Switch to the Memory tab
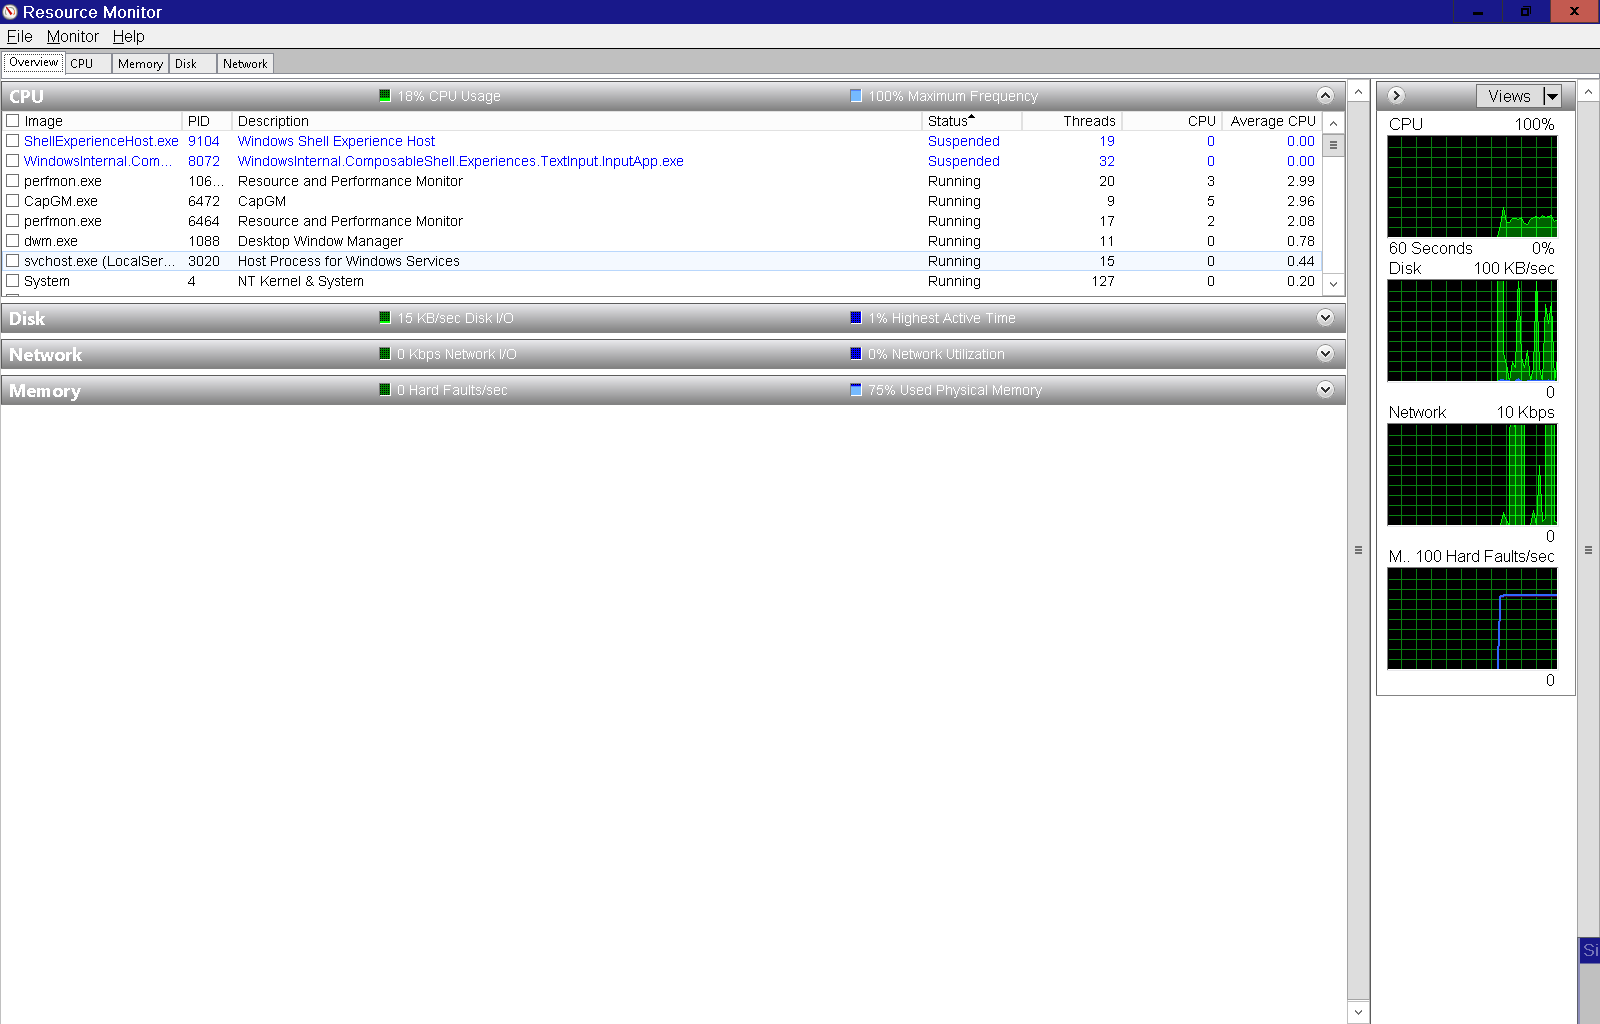The image size is (1600, 1024). click(140, 63)
